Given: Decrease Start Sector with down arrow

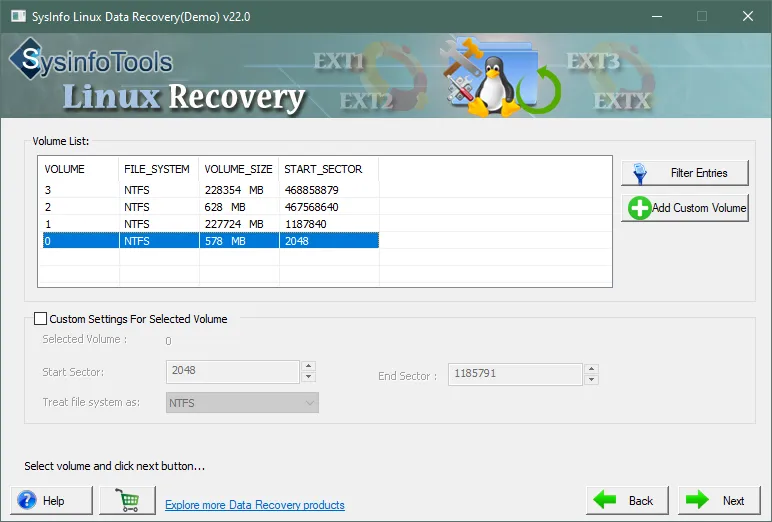Looking at the screenshot, I should [309, 377].
